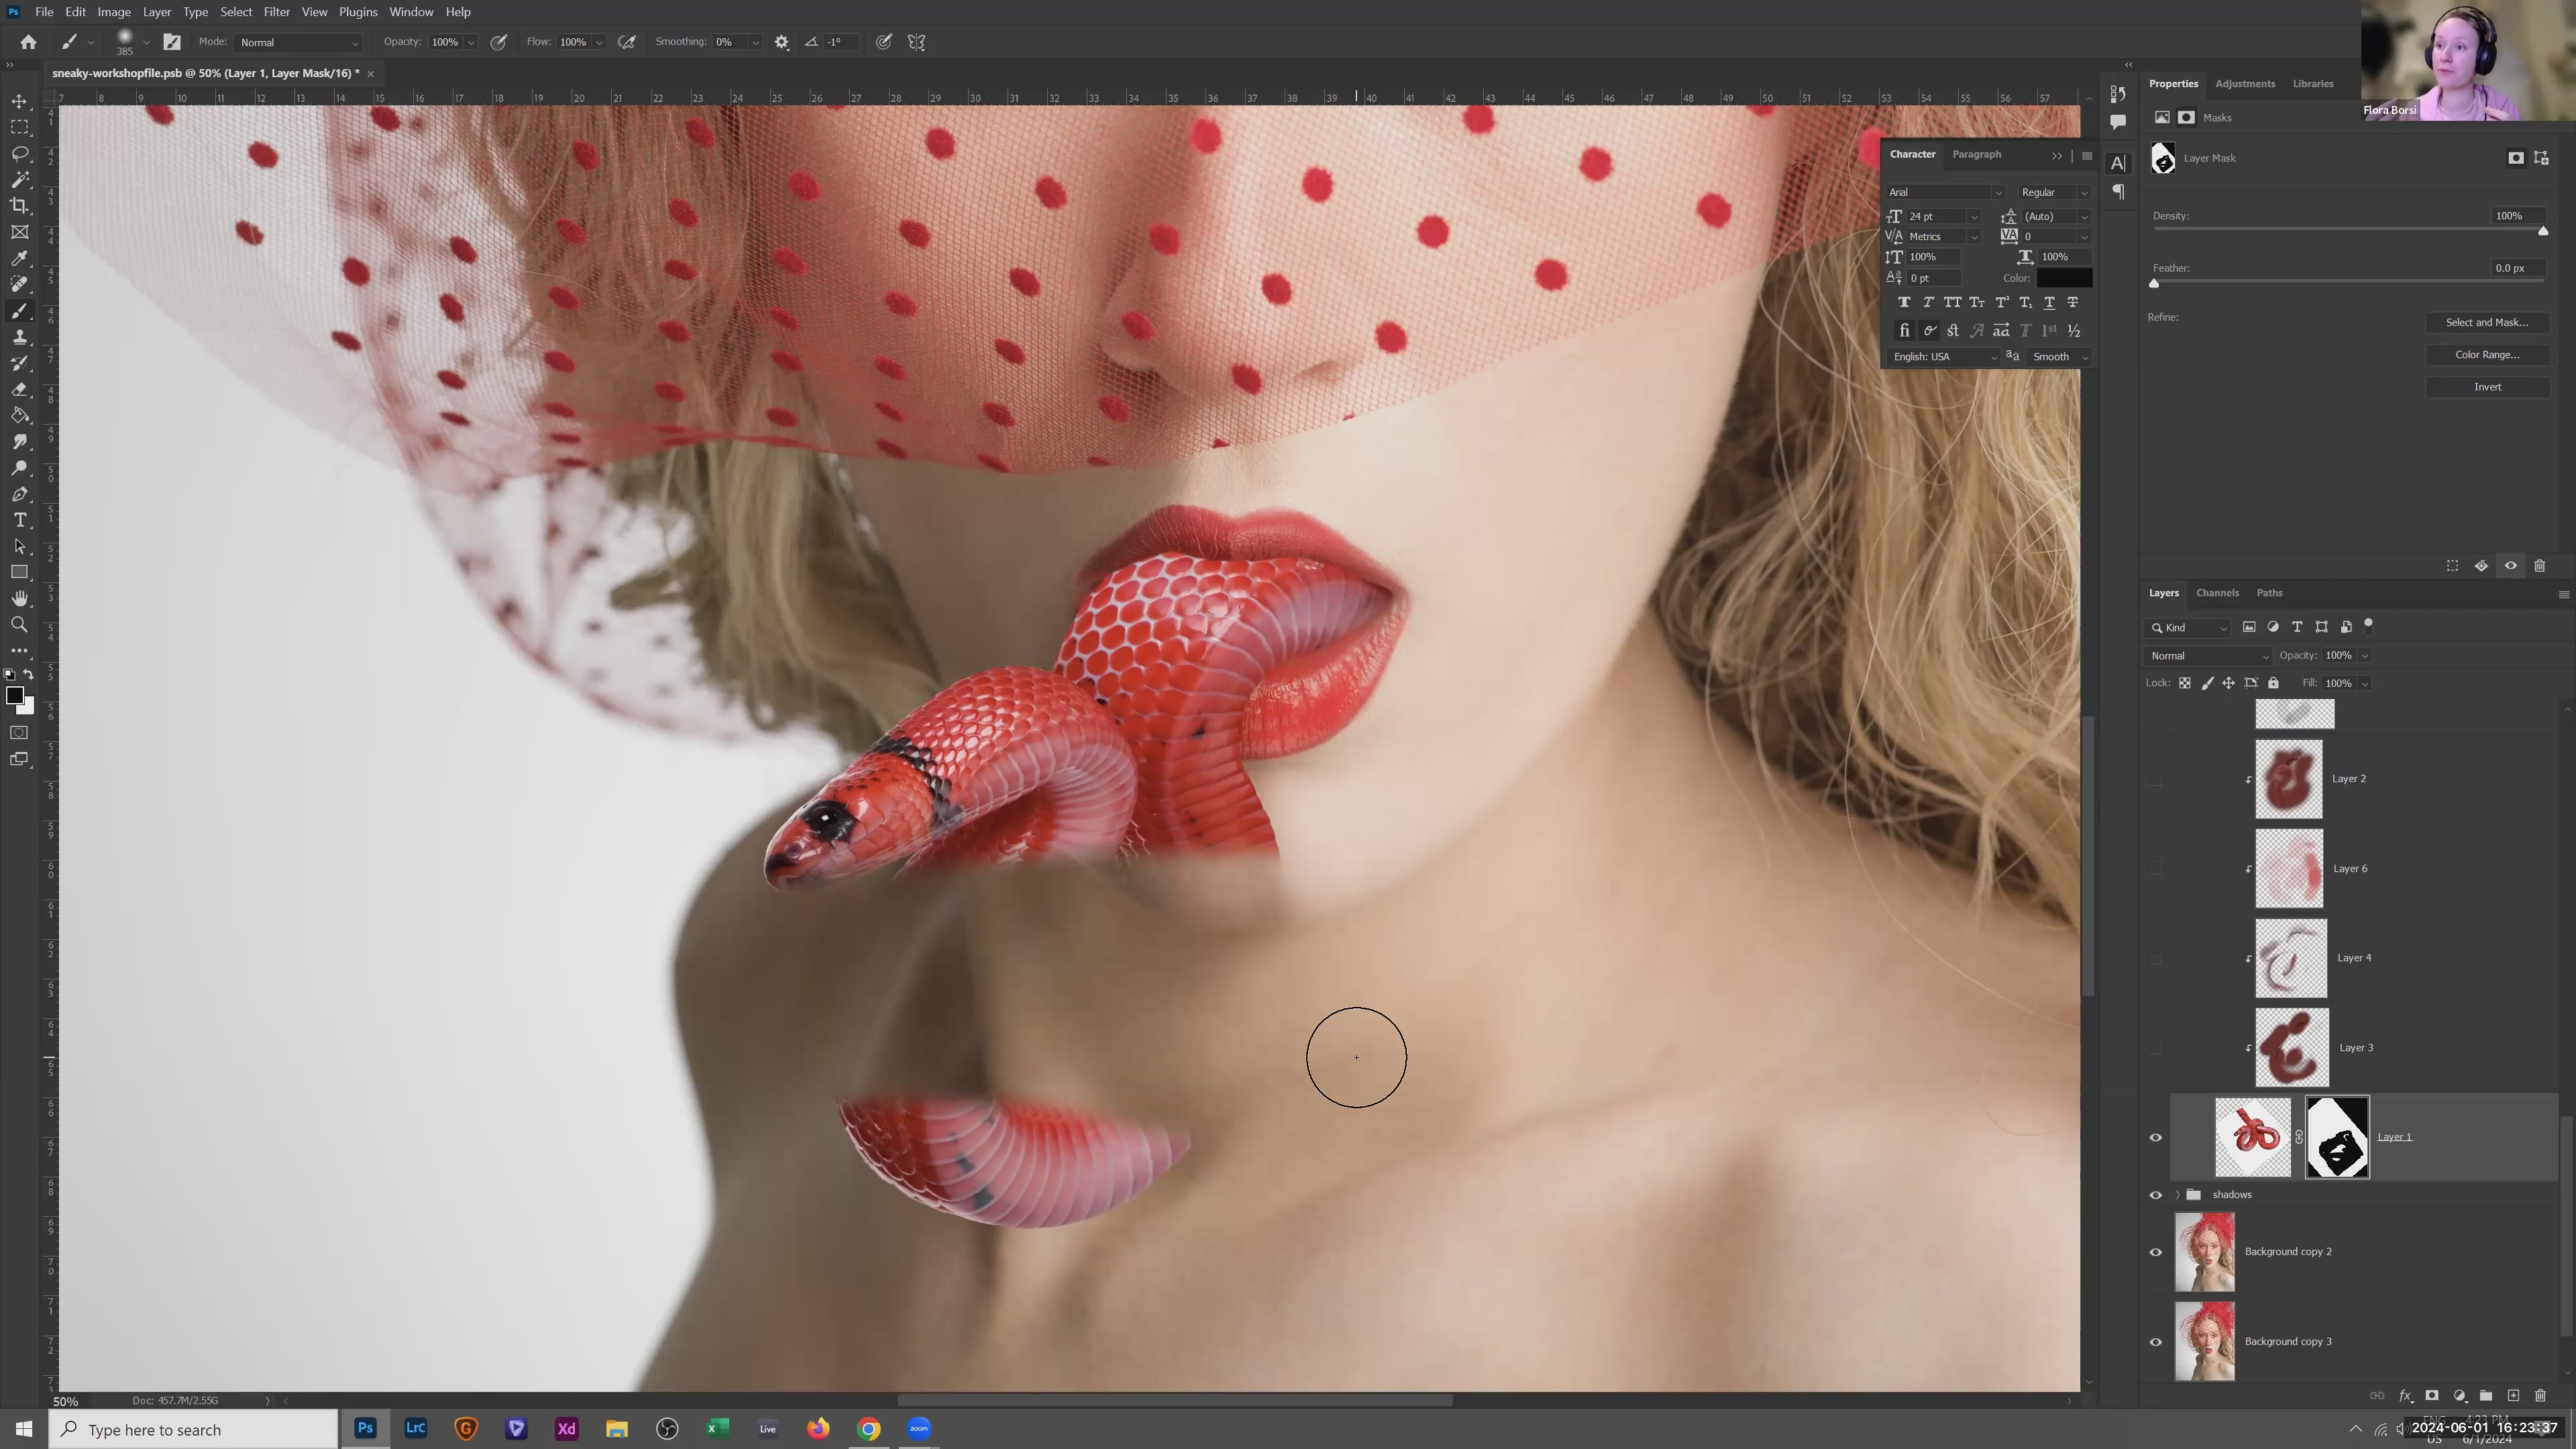This screenshot has width=2576, height=1449.
Task: Swap foreground and background colors
Action: (29, 675)
